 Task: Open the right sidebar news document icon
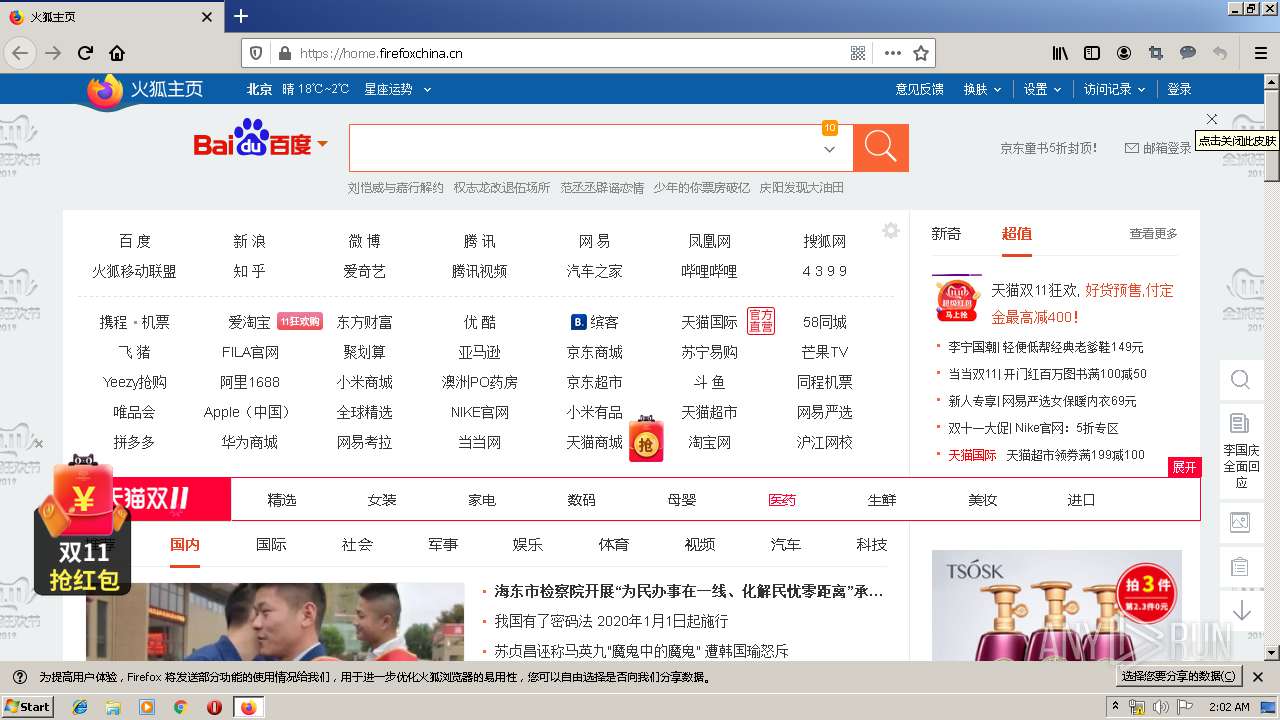coord(1240,423)
